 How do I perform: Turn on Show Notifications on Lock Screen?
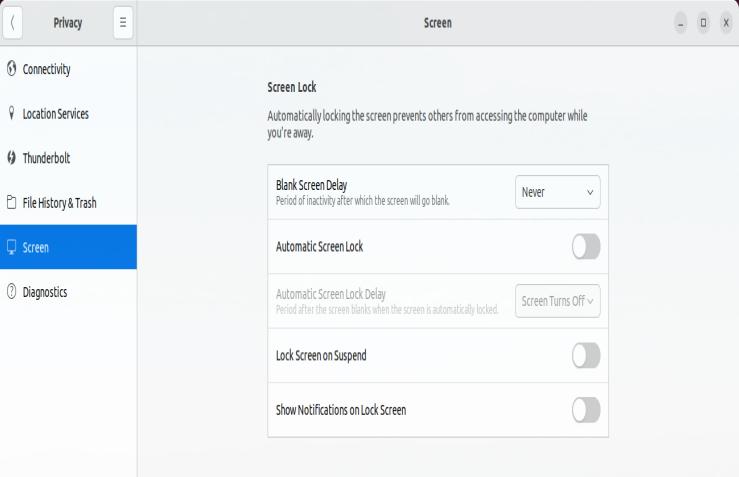tap(586, 409)
